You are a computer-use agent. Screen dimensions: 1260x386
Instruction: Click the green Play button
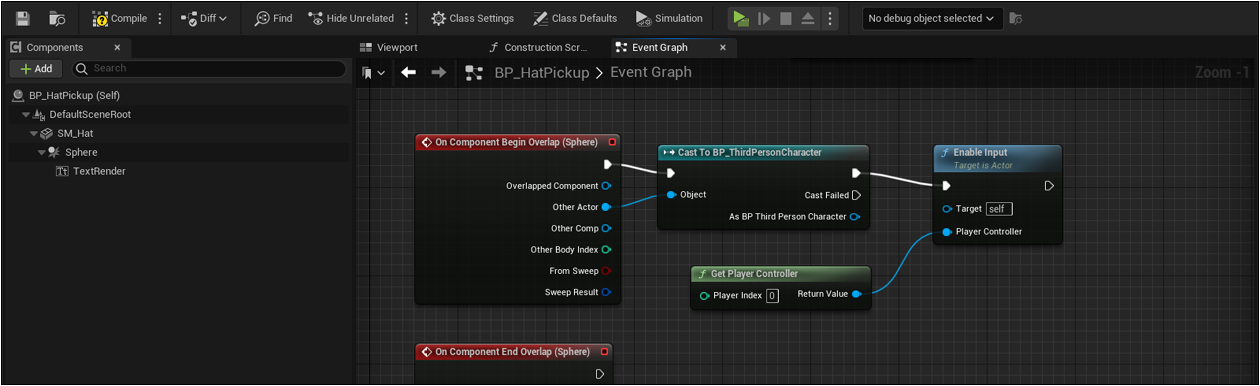pyautogui.click(x=740, y=18)
